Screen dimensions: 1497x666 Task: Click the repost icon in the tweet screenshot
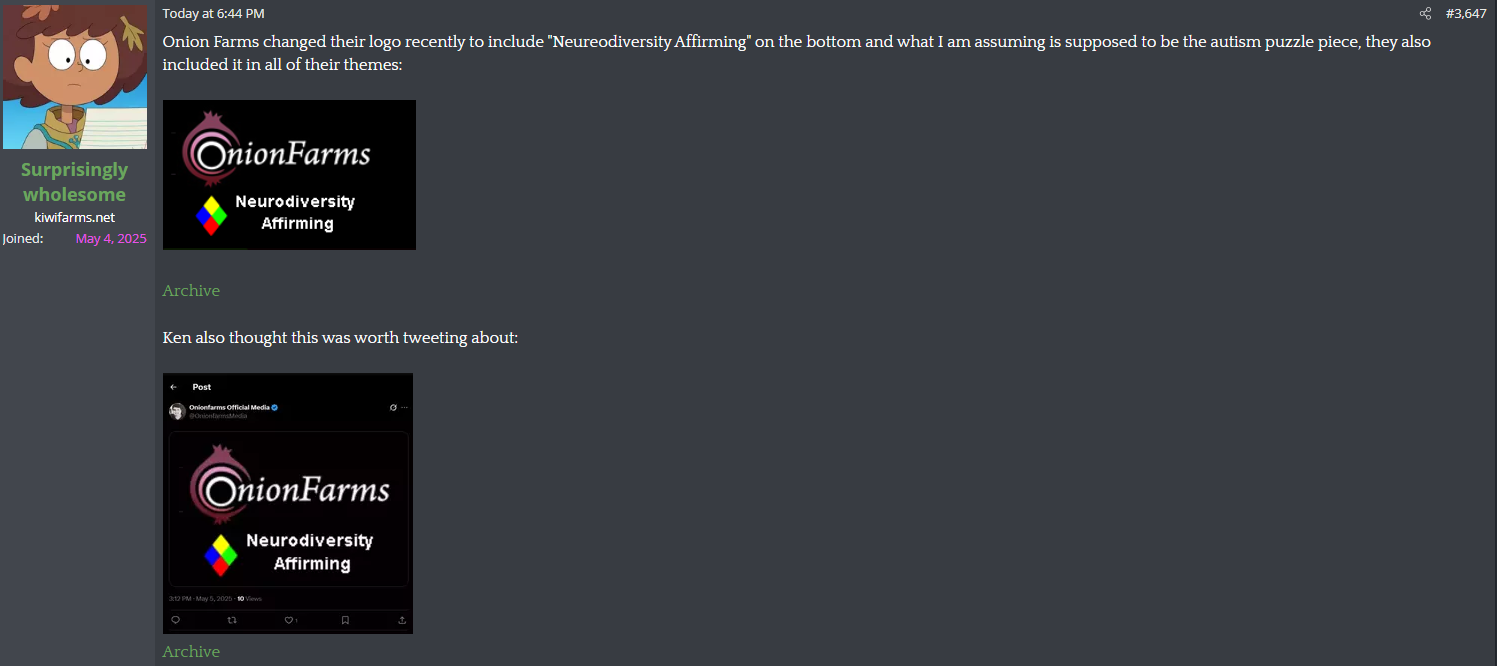coord(232,620)
